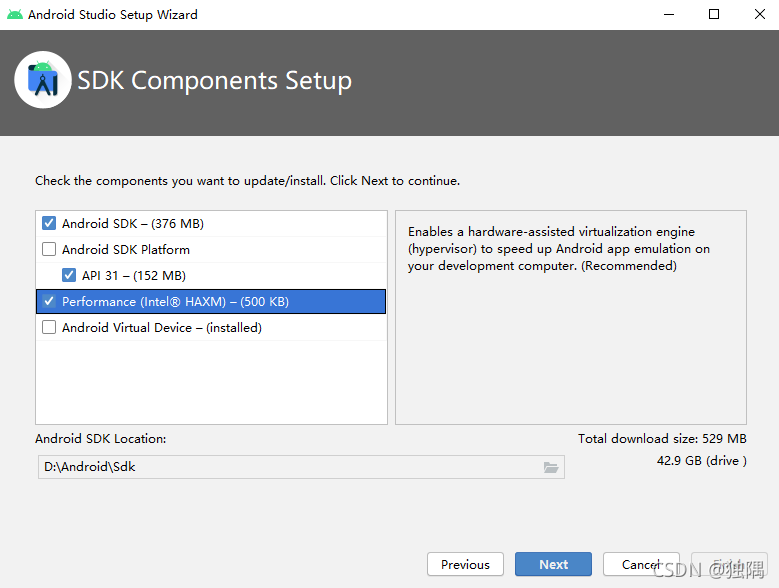
Task: Click the hypervisor description text
Action: (558, 248)
